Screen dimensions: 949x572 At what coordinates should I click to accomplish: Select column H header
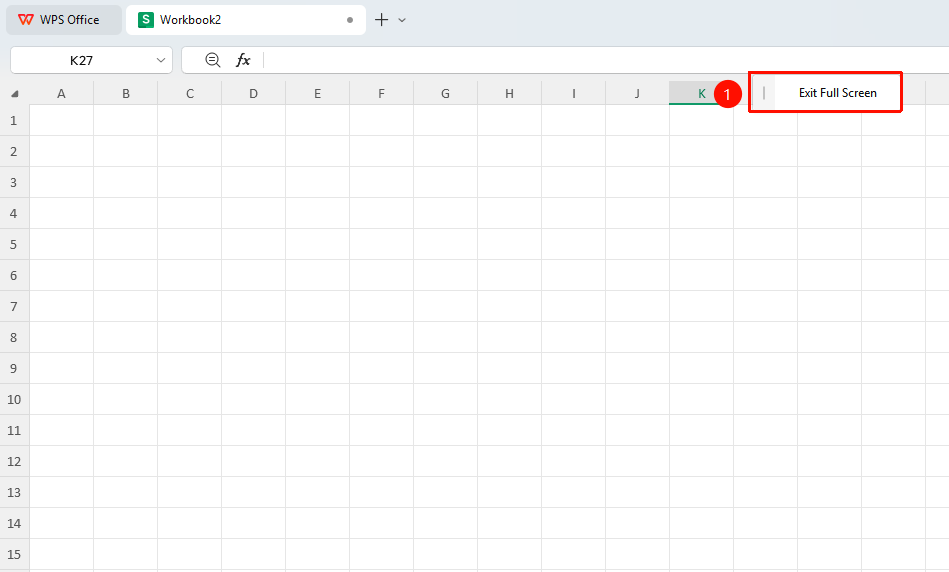click(x=510, y=93)
